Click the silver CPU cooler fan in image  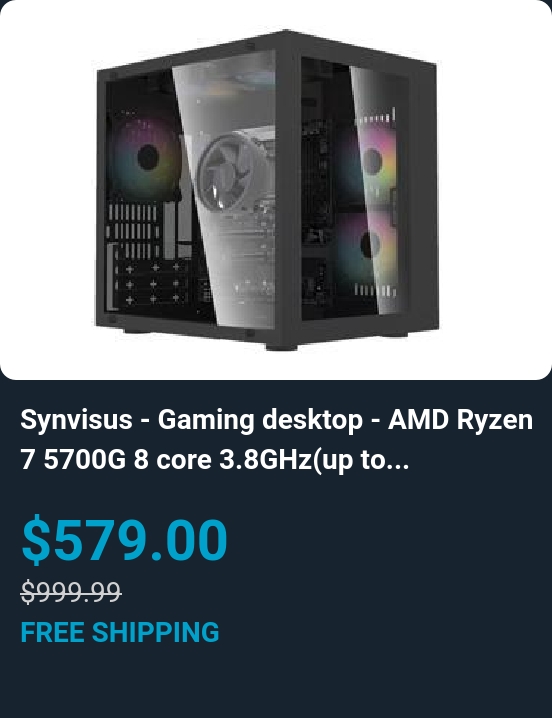(225, 173)
